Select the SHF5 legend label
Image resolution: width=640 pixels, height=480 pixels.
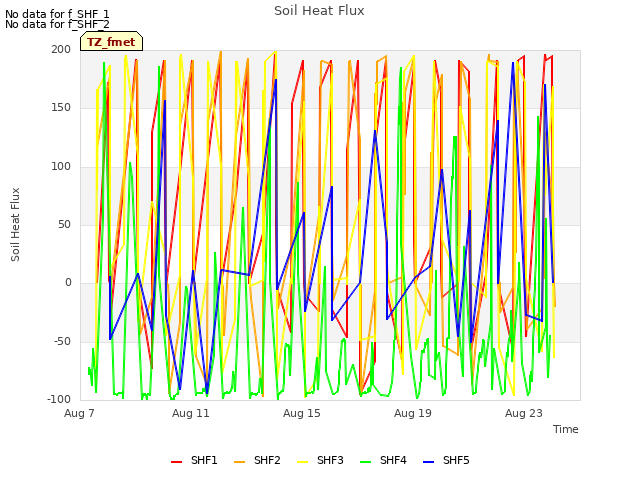(456, 460)
